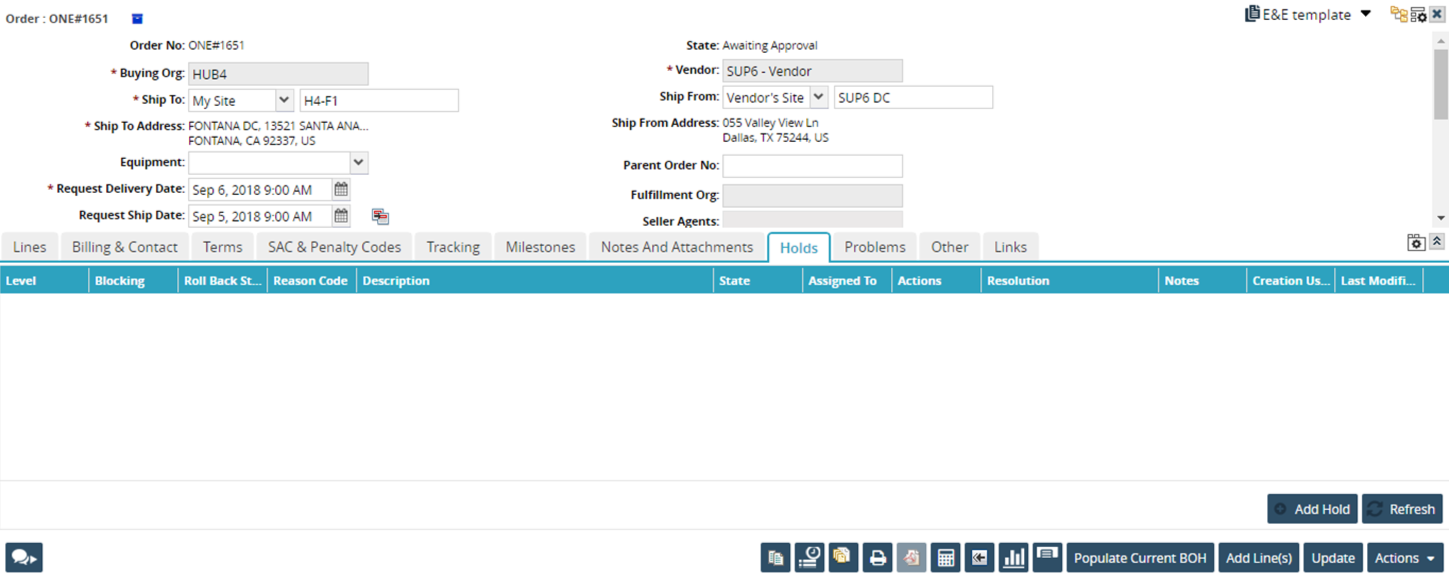Click the Vendor SUP6 - Vendor field
Image resolution: width=1449 pixels, height=578 pixels.
pos(812,71)
